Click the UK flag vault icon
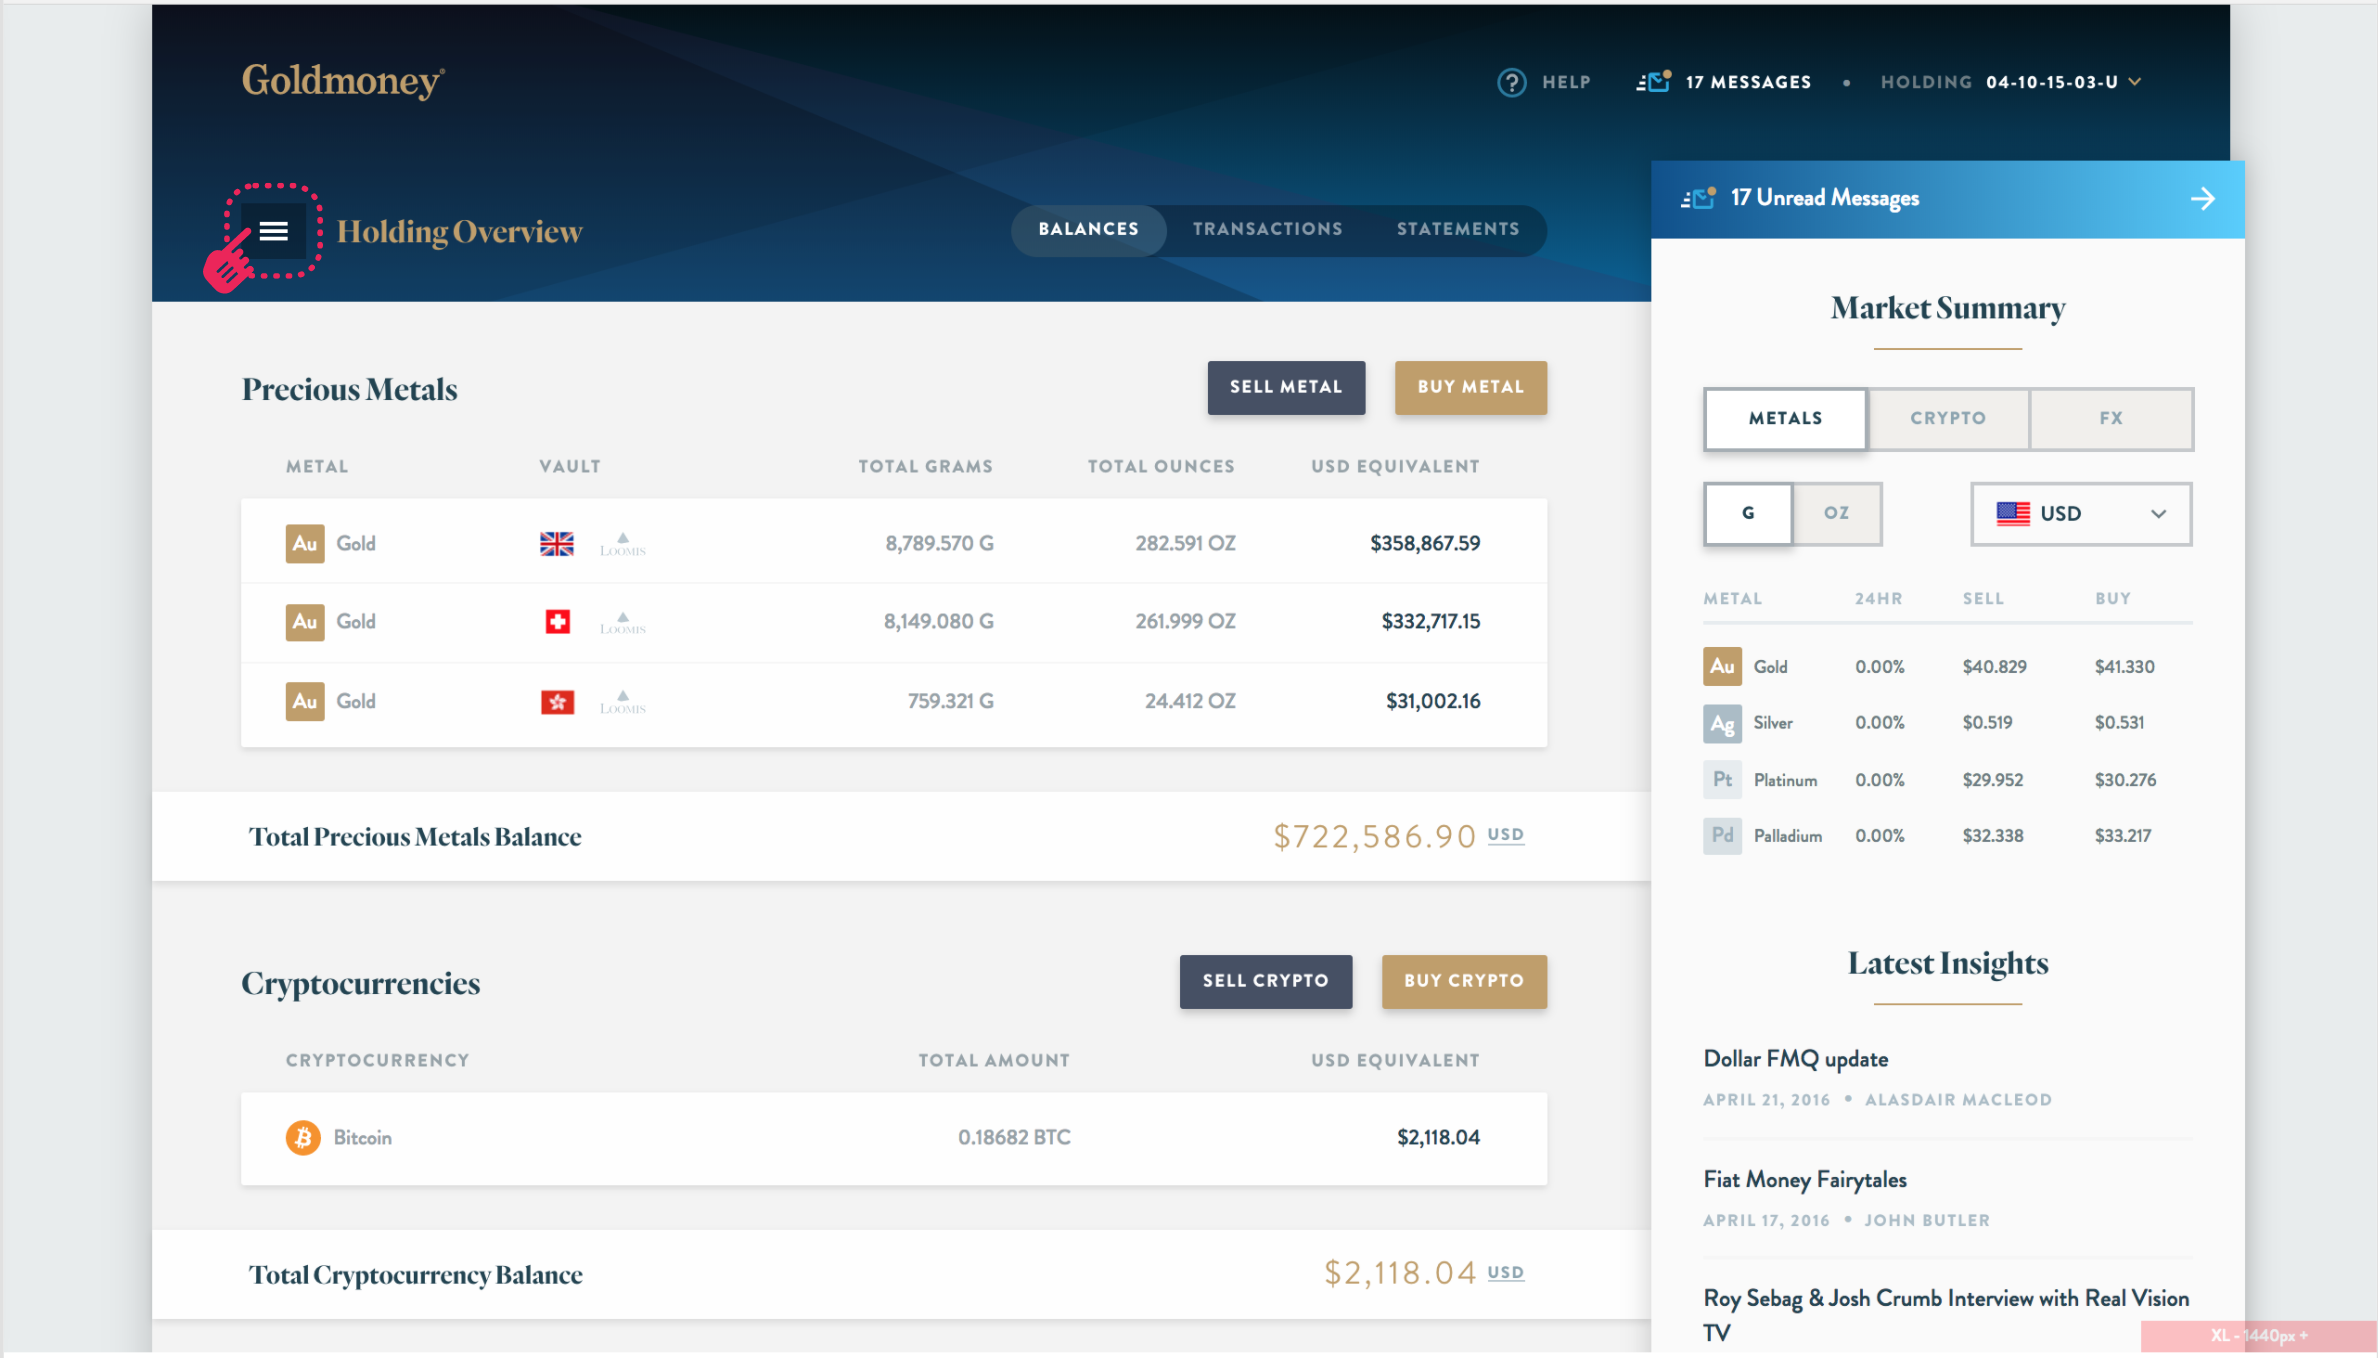The height and width of the screenshot is (1358, 2378). [557, 543]
